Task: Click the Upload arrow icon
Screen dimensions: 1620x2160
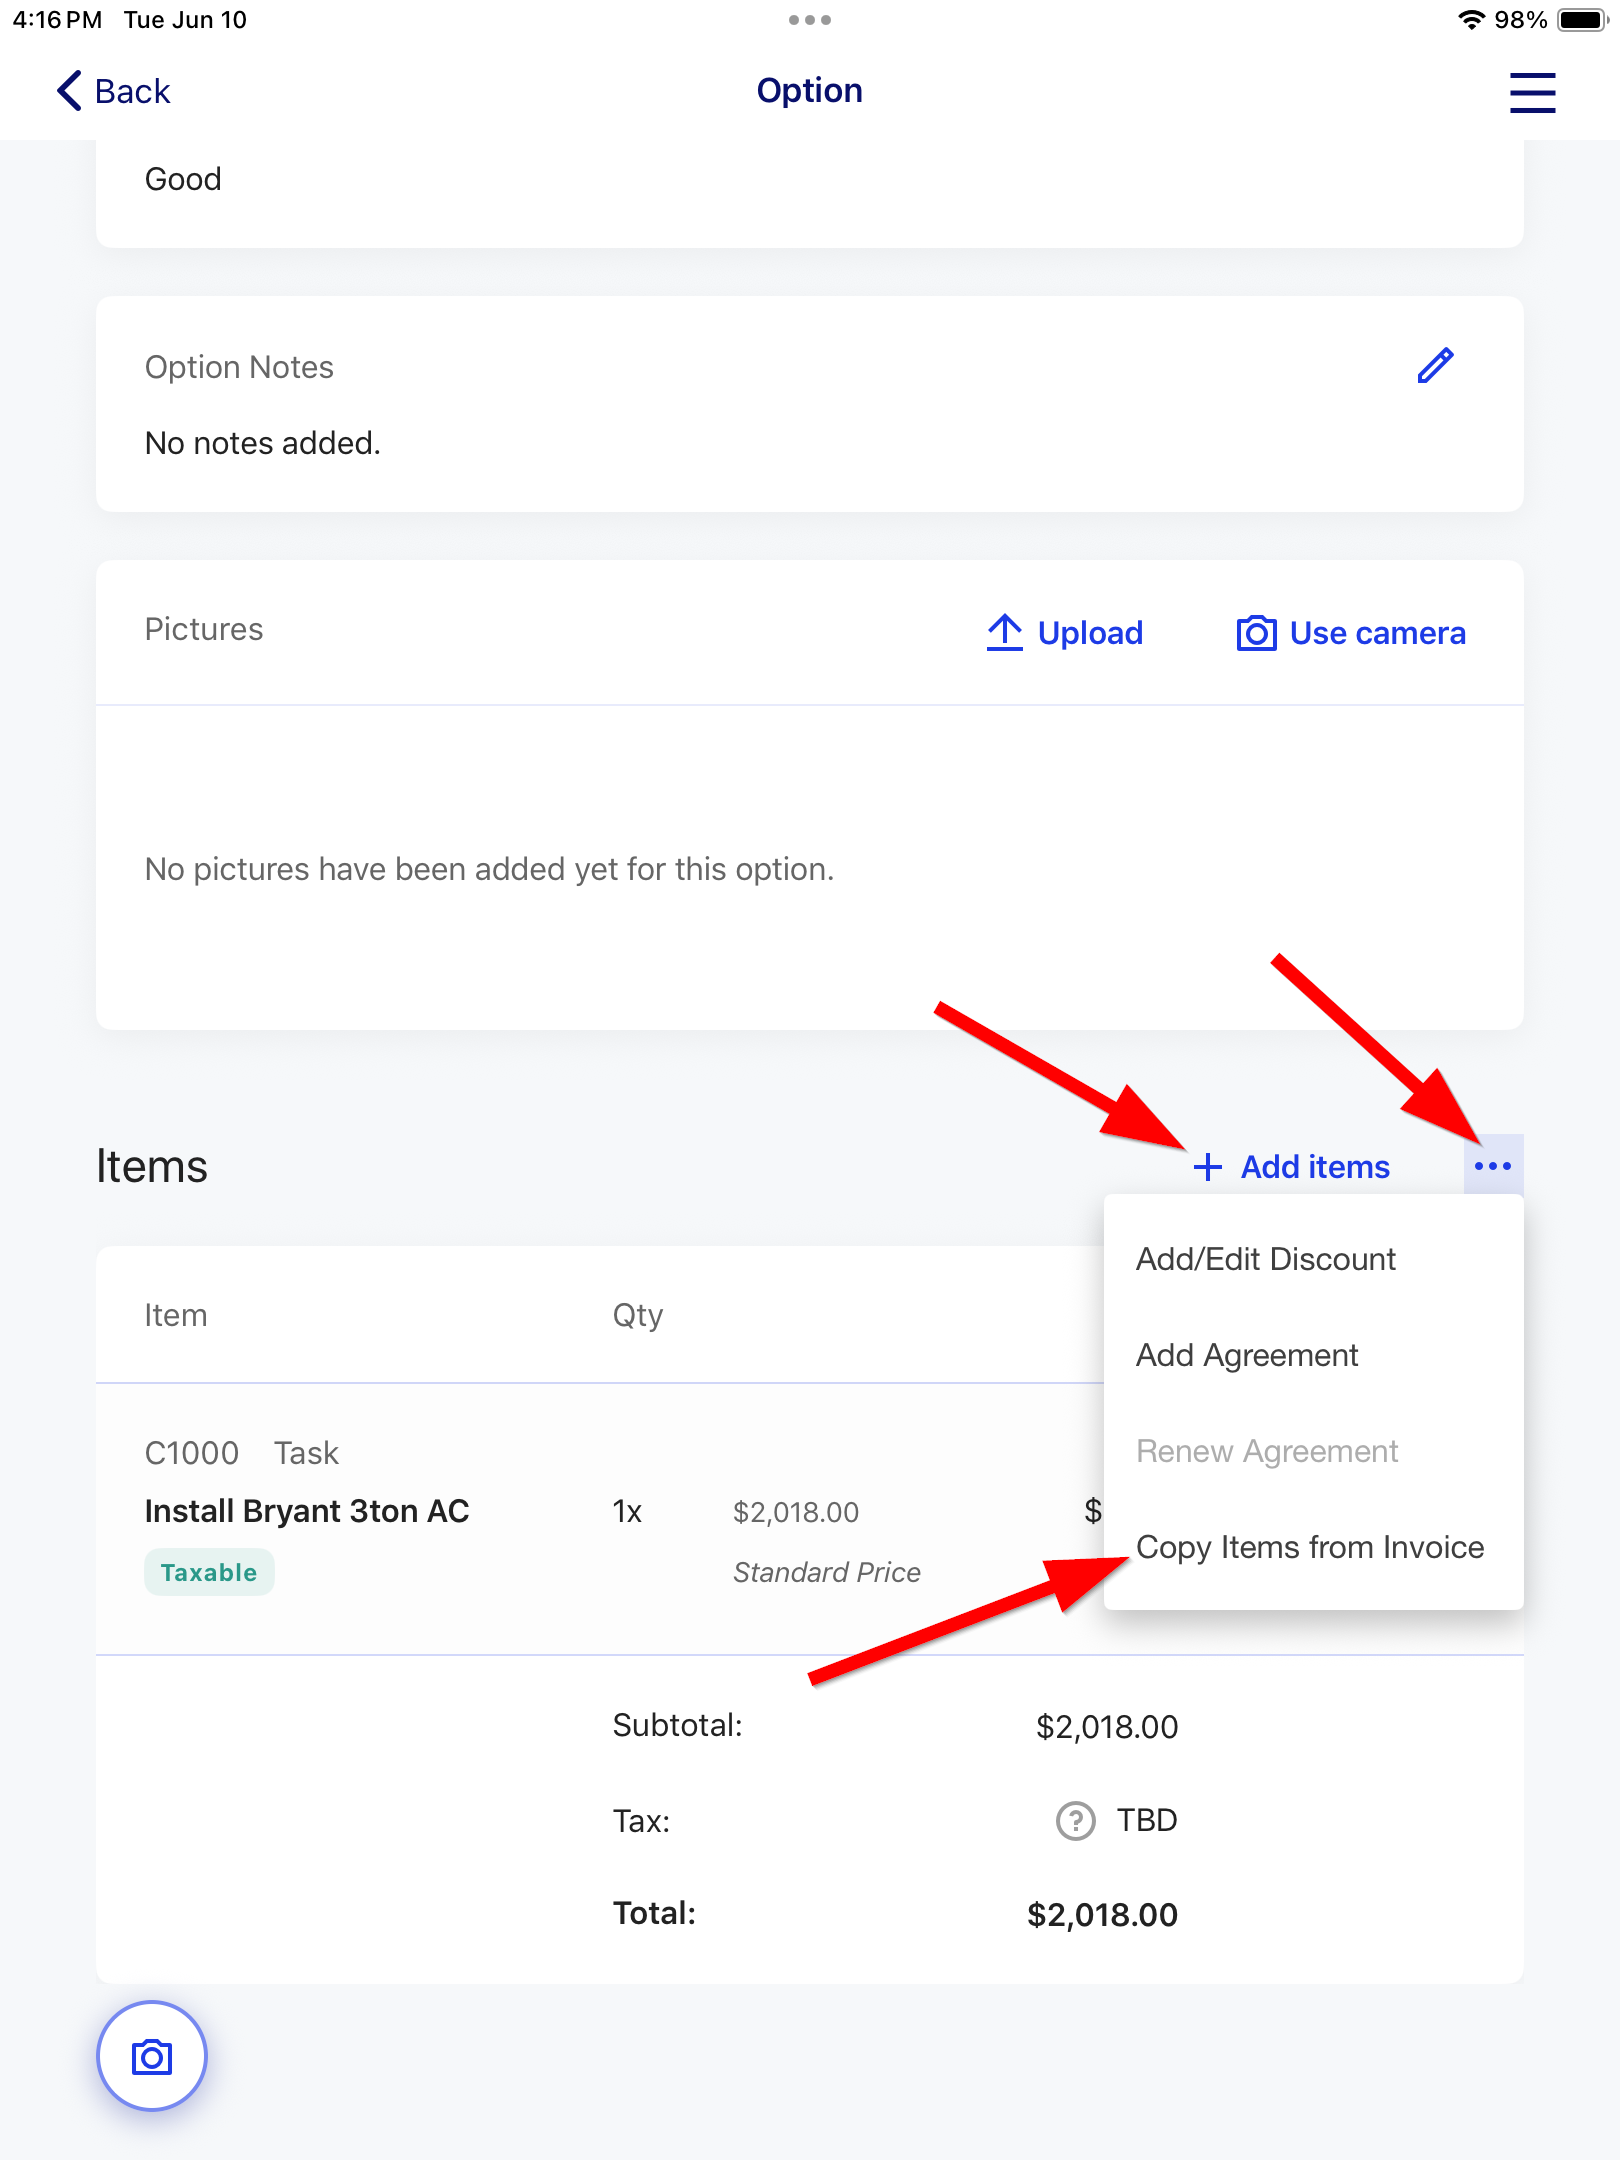Action: pyautogui.click(x=1004, y=633)
